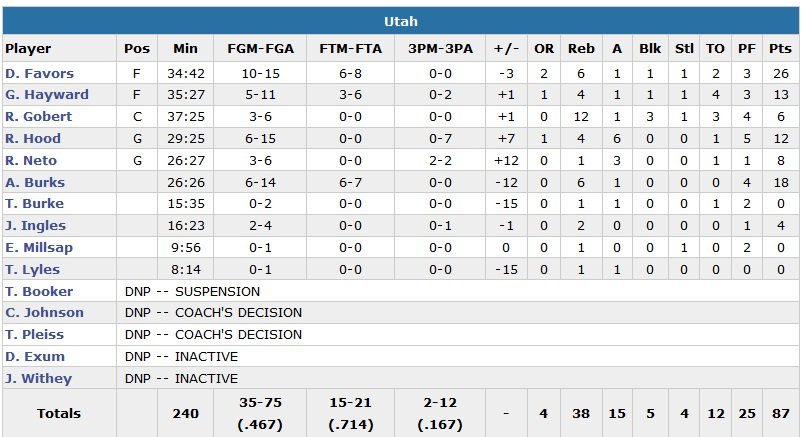The height and width of the screenshot is (437, 802).
Task: Click the Reb column header
Action: [x=581, y=48]
